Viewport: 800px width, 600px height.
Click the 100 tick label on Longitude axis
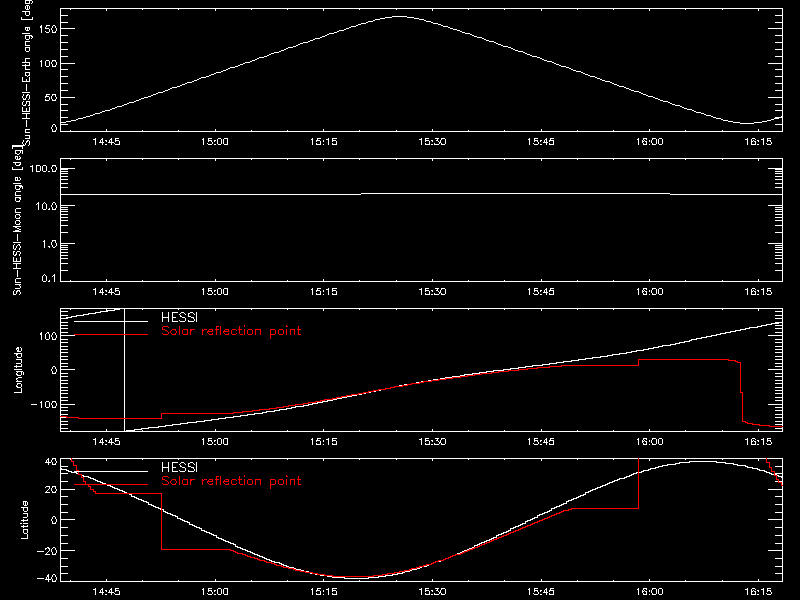(x=48, y=336)
